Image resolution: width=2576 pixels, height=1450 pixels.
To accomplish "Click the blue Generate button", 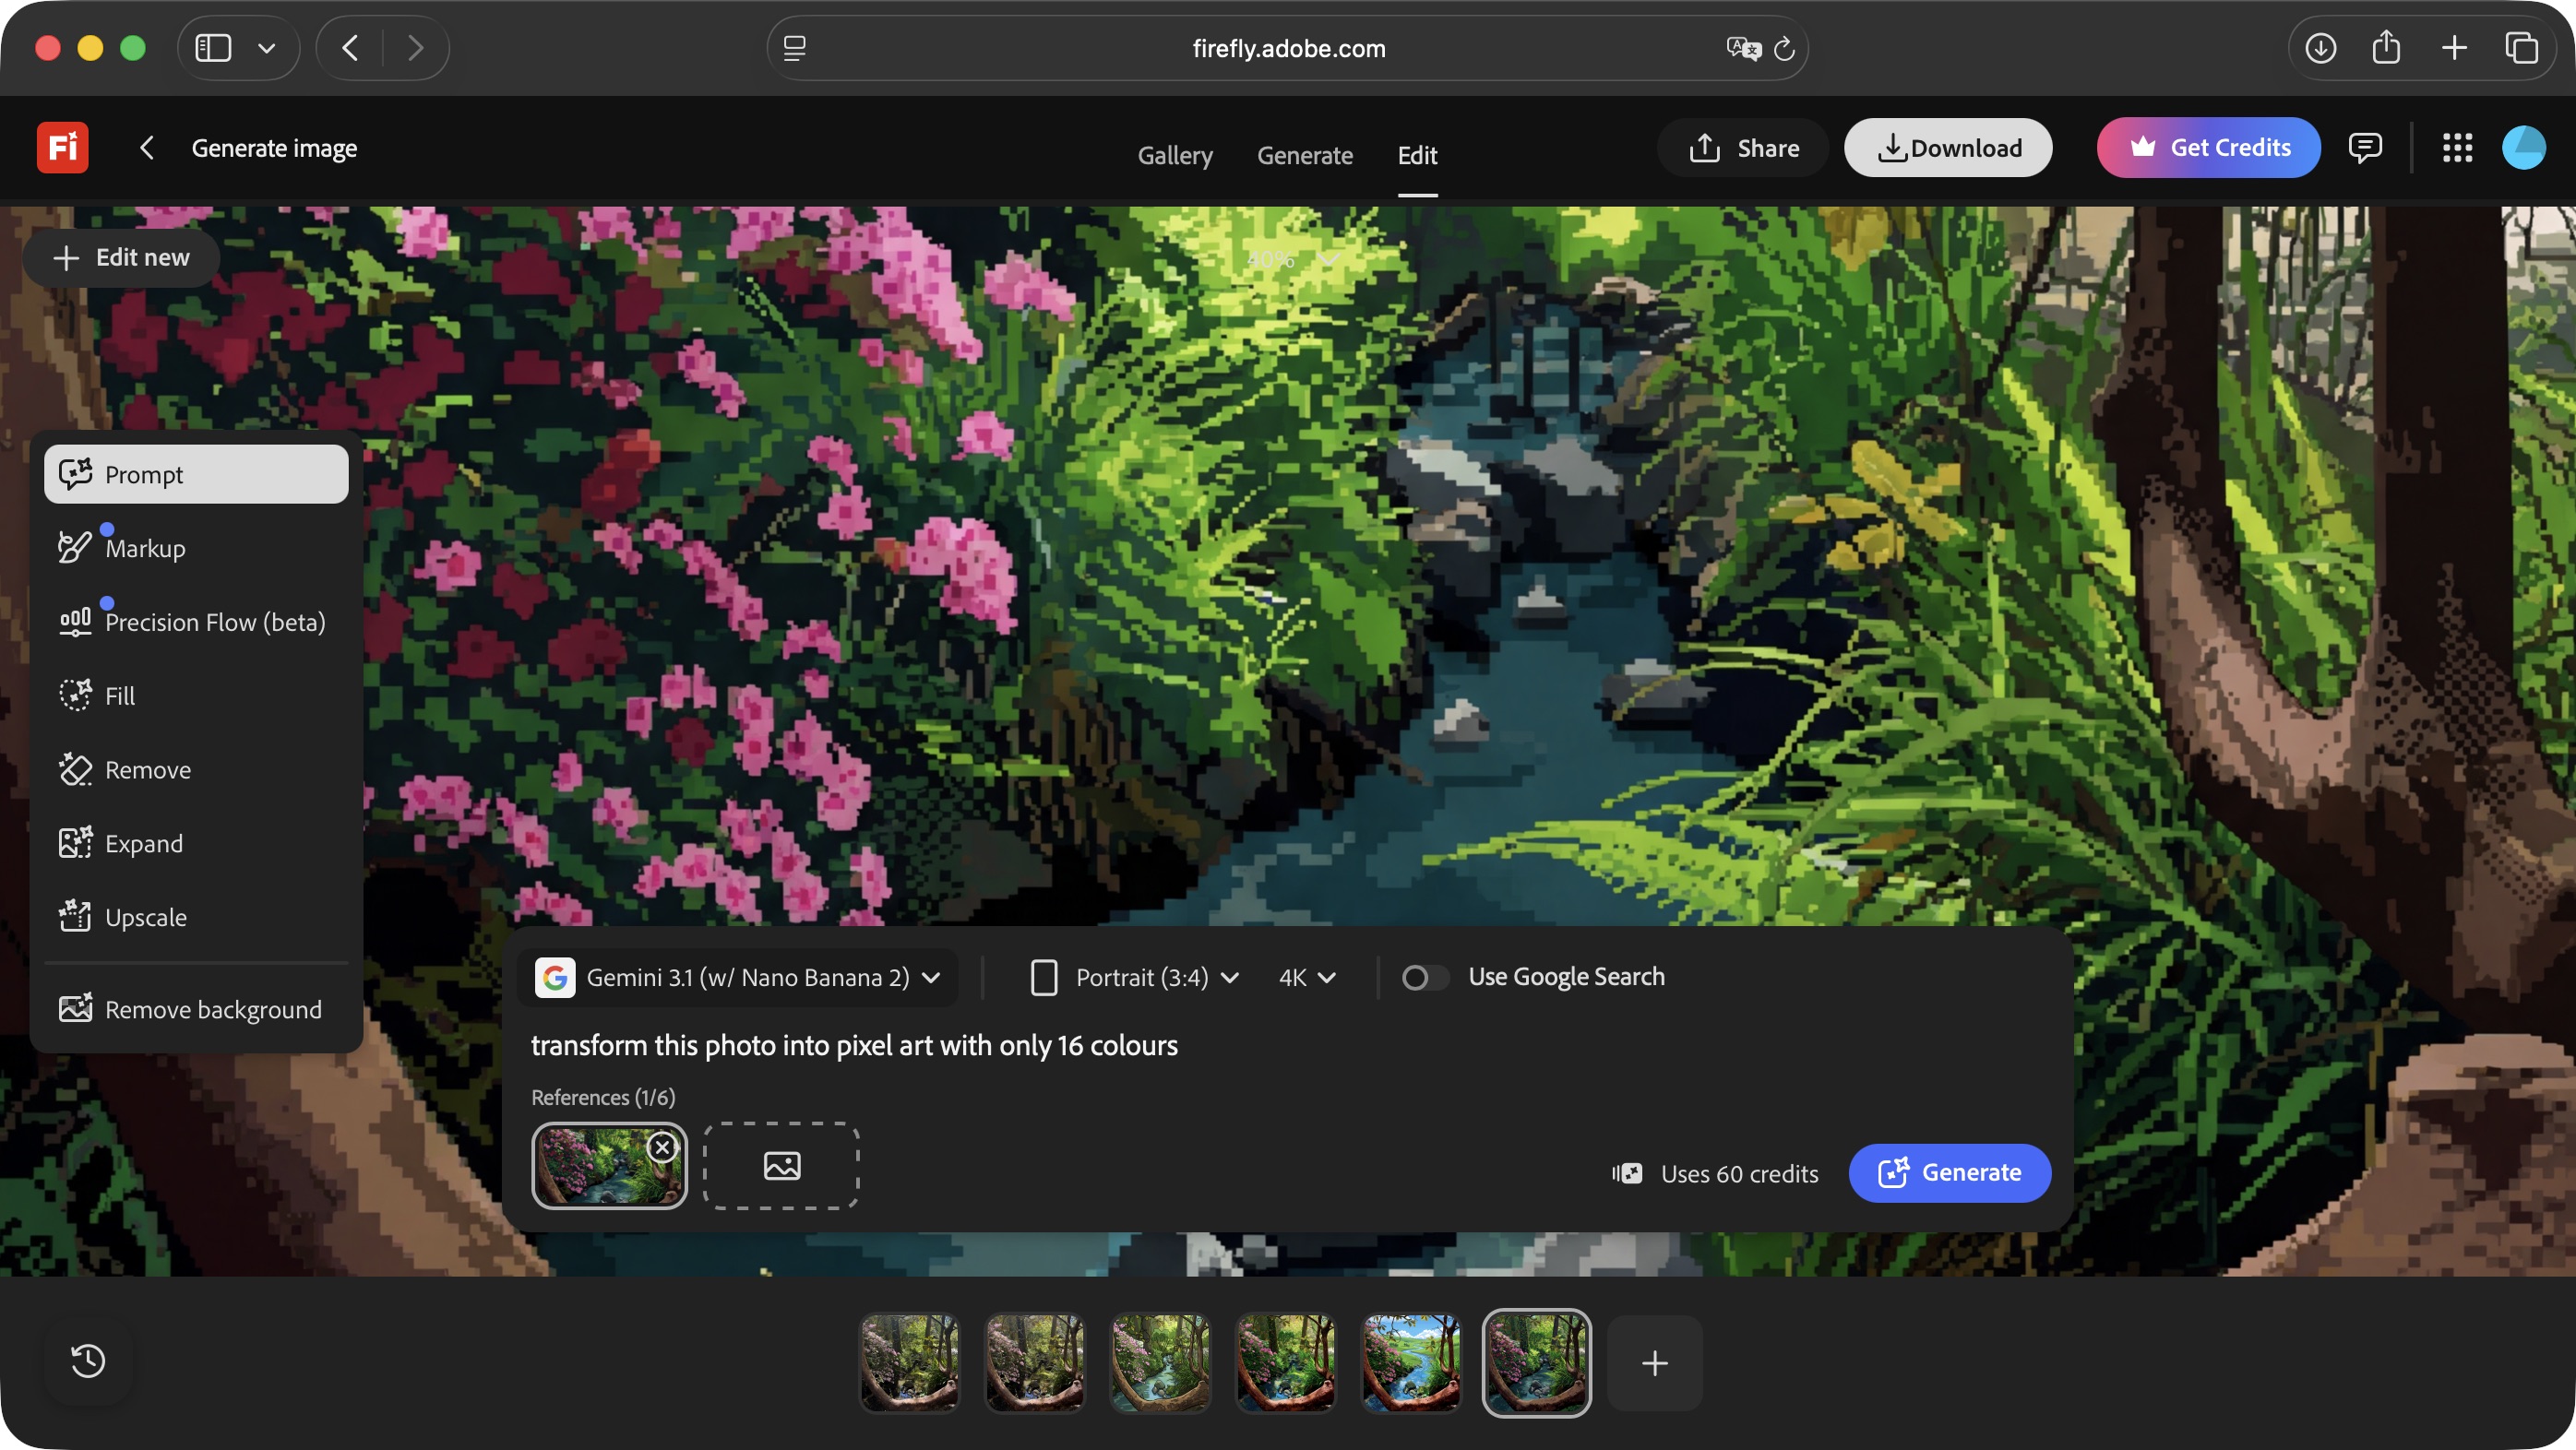I will (1949, 1173).
